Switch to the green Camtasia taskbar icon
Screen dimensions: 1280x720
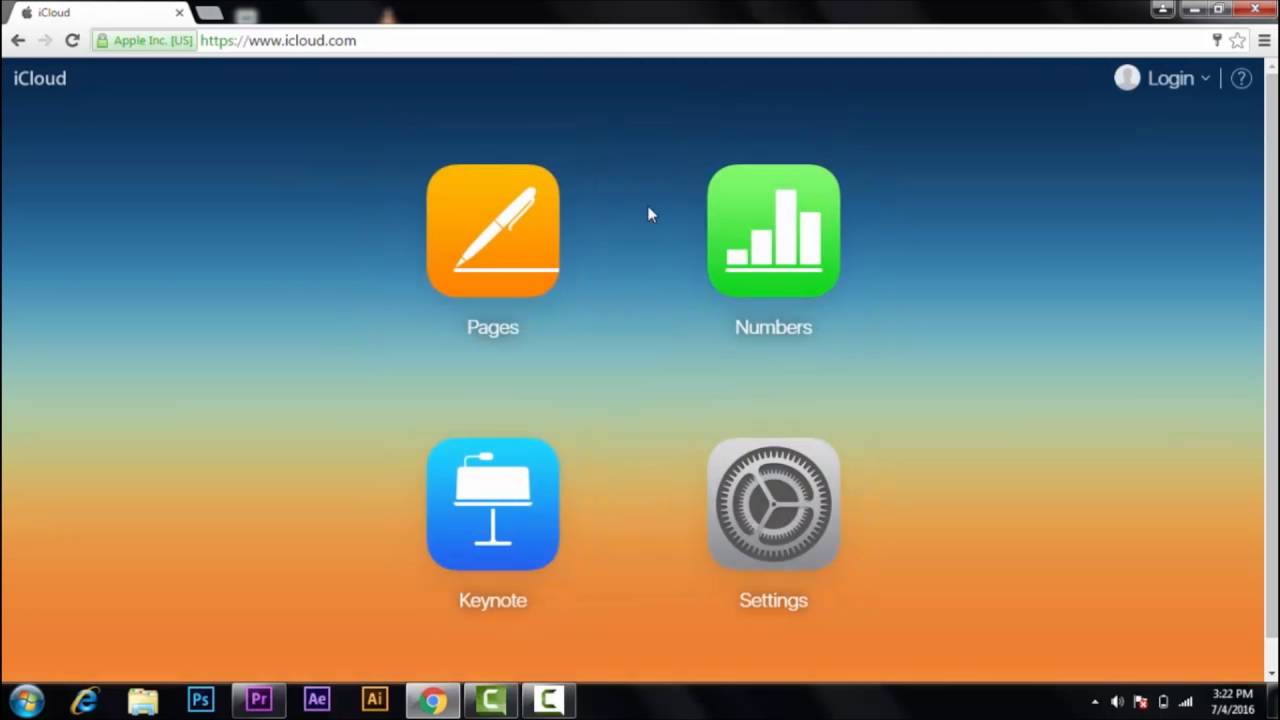click(x=491, y=700)
